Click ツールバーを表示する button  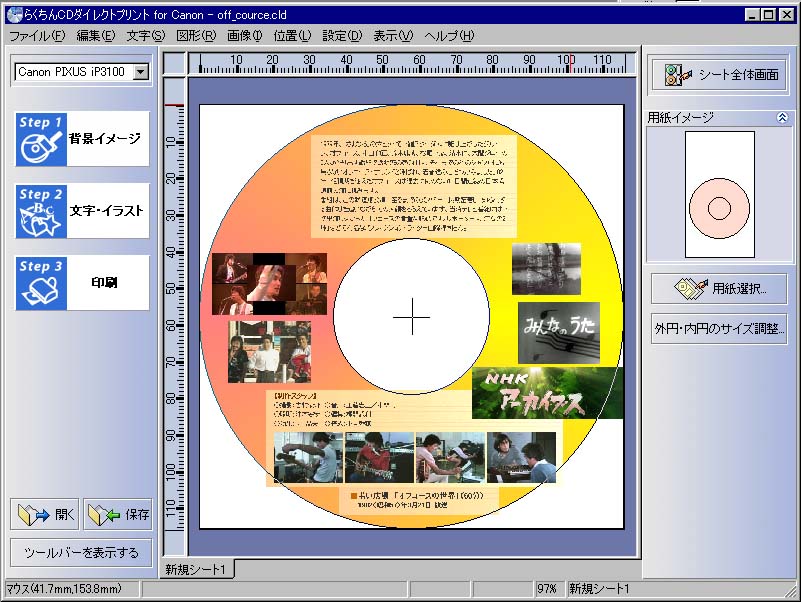81,552
